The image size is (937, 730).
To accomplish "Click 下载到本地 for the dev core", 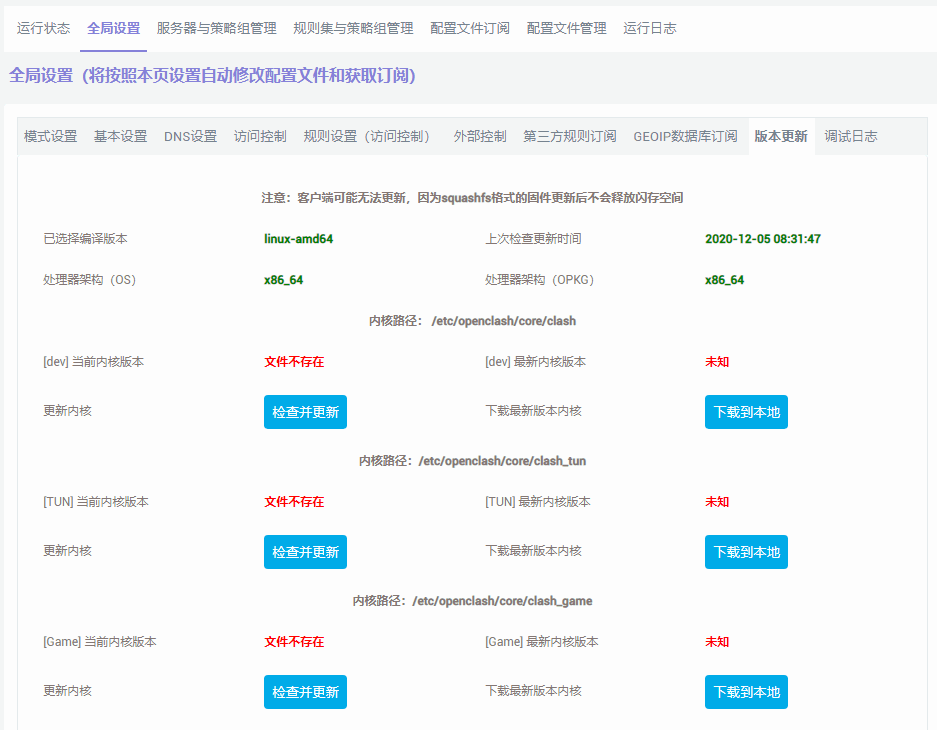I will [x=746, y=412].
